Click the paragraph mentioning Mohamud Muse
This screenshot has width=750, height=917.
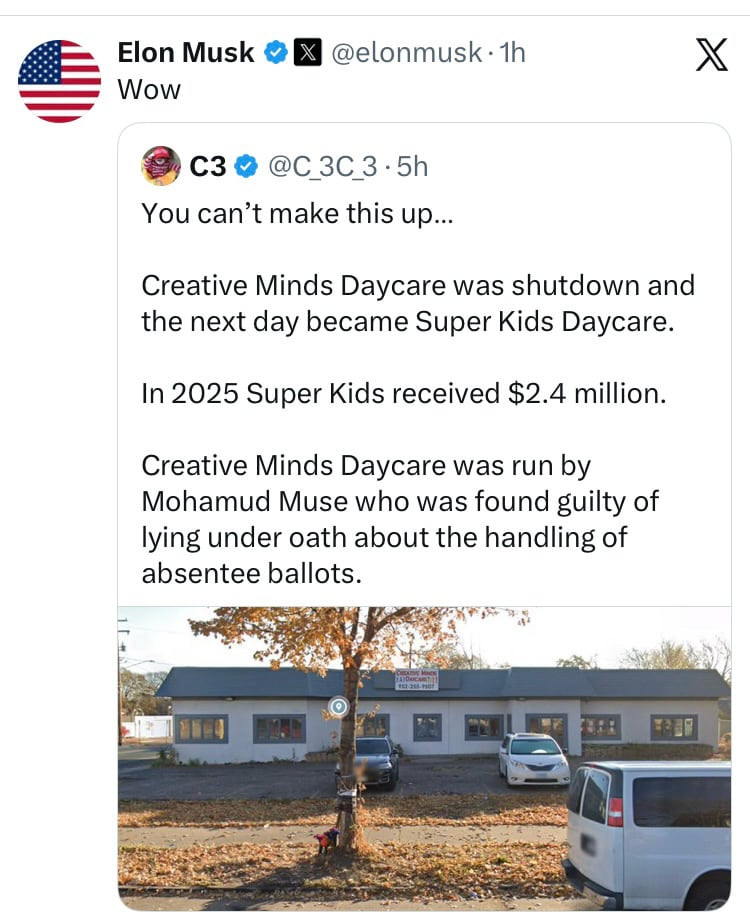[400, 519]
